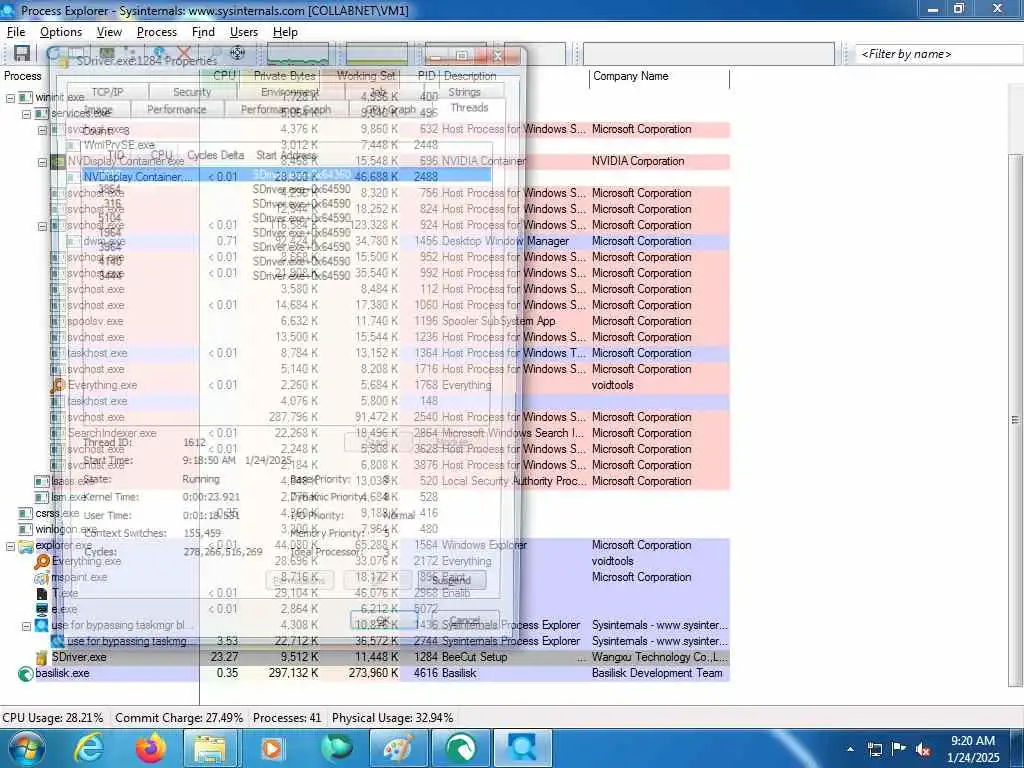Click the muted volume tray icon
1024x768 pixels.
[x=923, y=749]
